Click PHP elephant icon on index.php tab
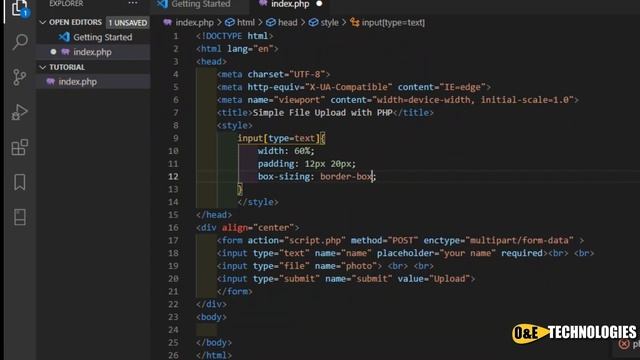The image size is (640, 360). (x=263, y=3)
